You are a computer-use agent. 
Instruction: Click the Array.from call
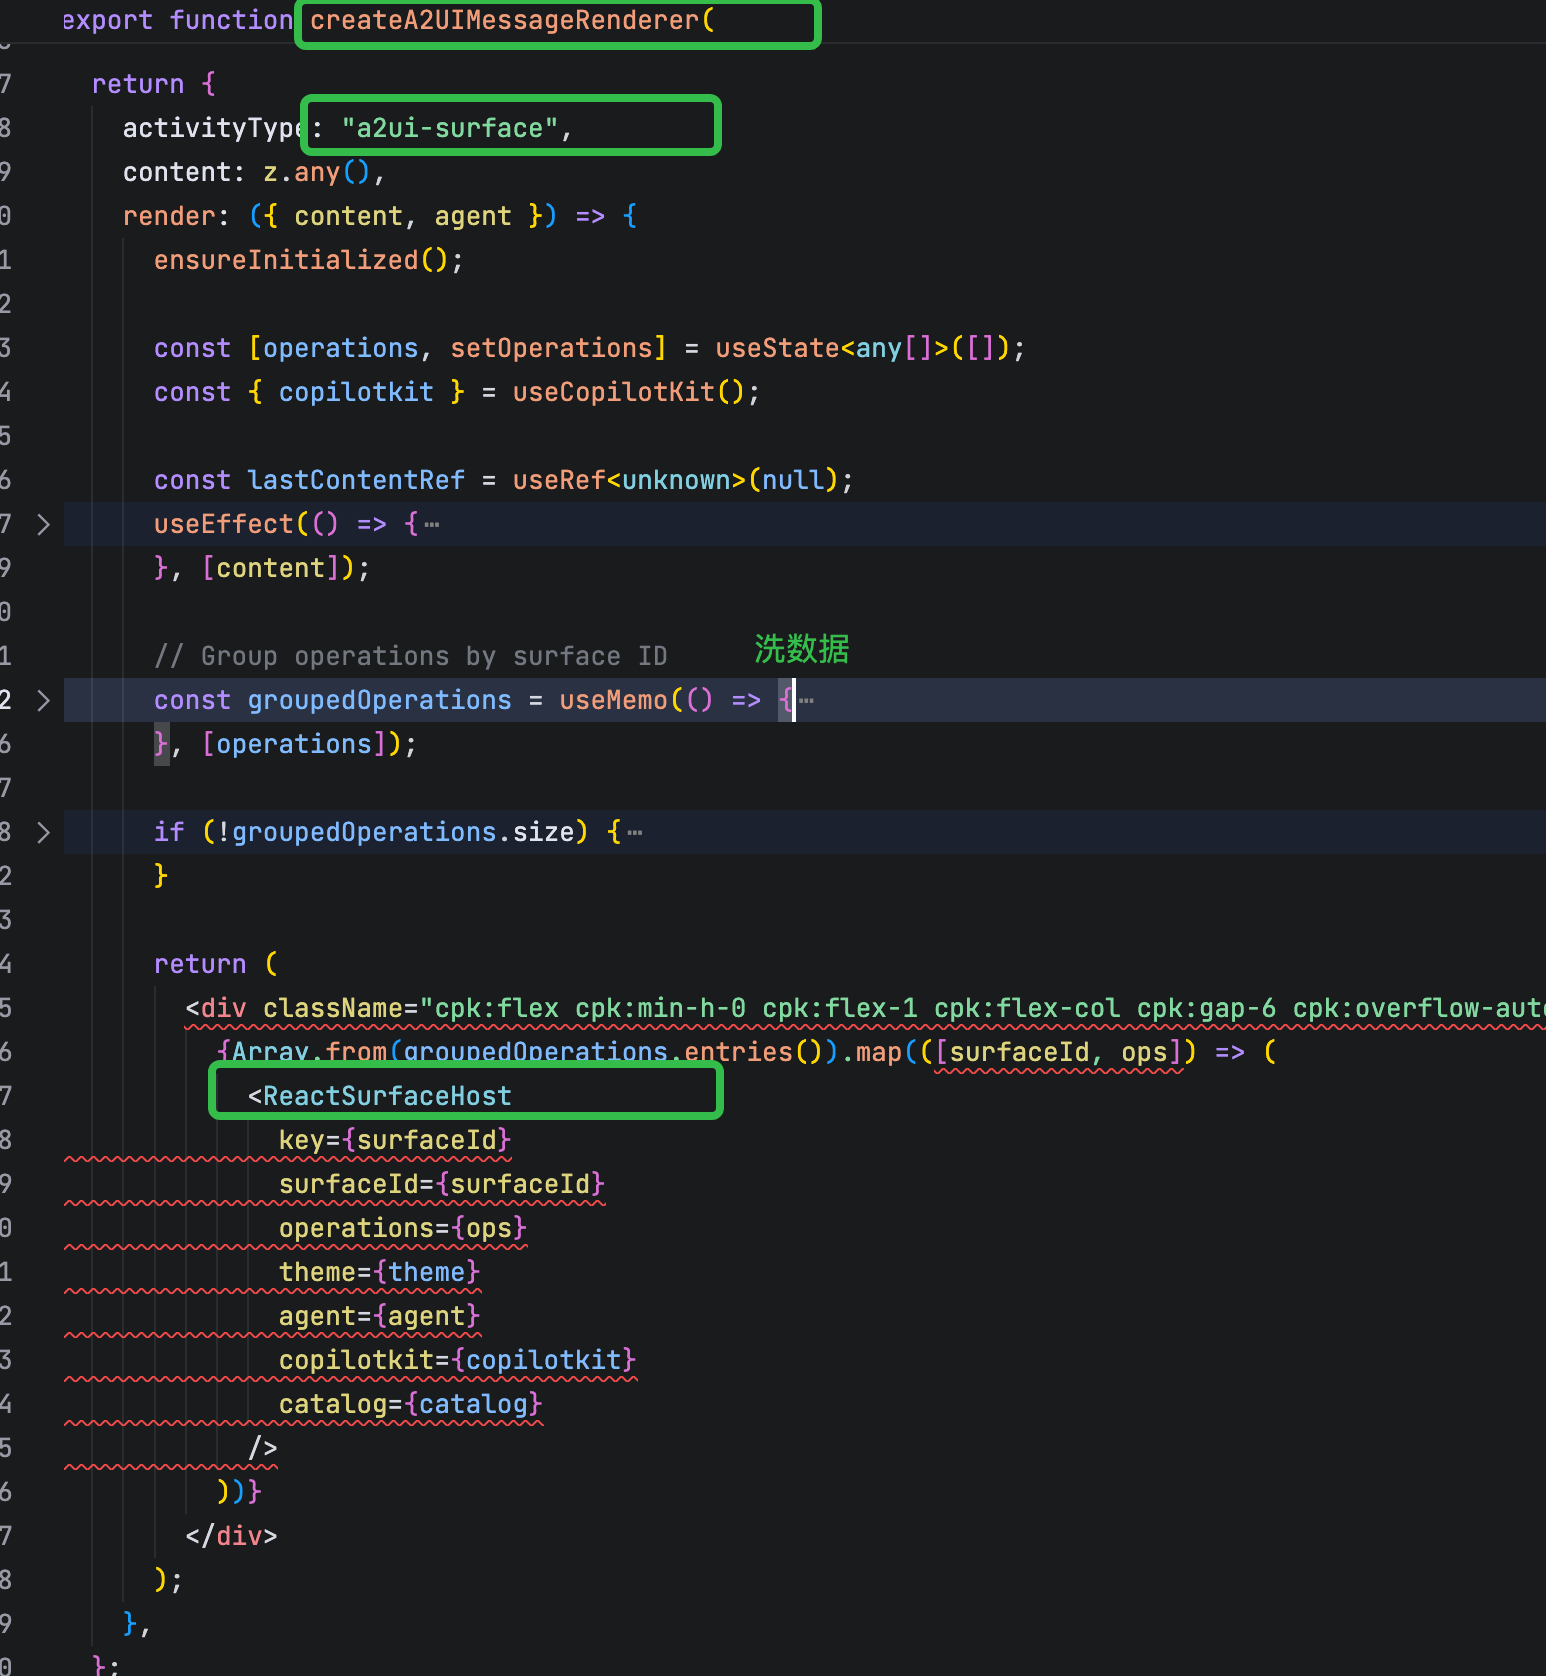[309, 1052]
